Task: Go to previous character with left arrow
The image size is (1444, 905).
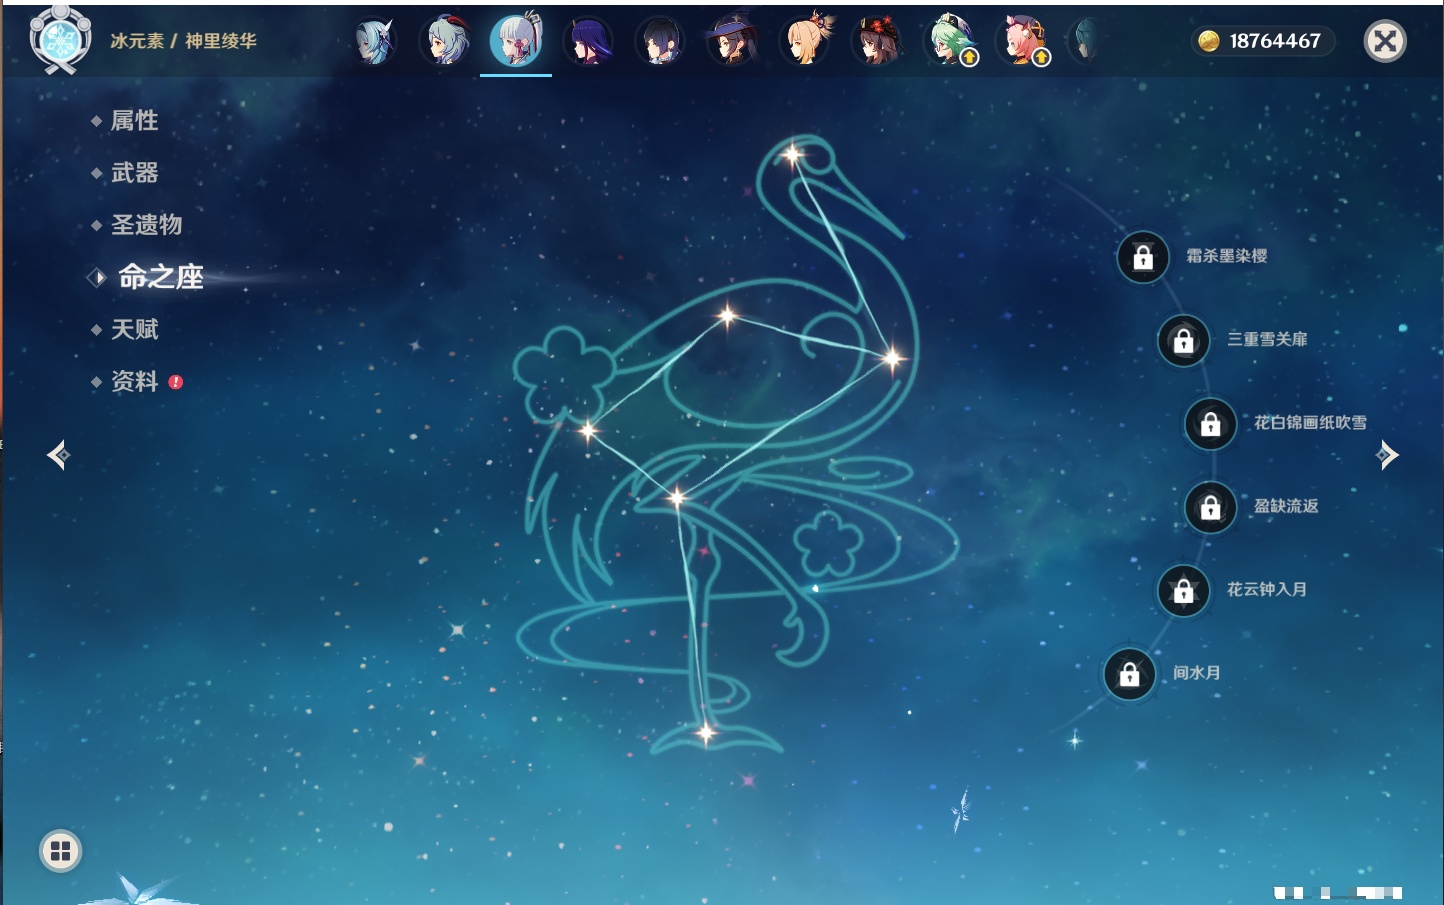Action: (58, 455)
